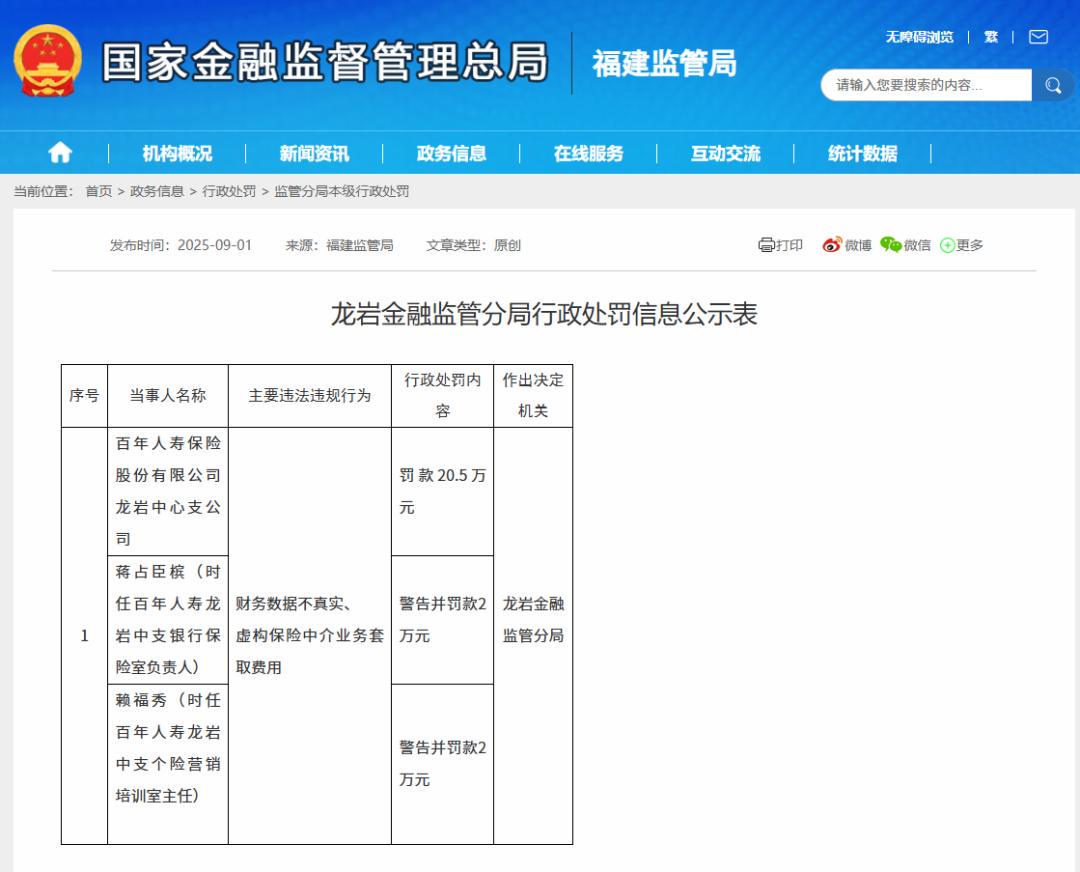Click 首页 in the breadcrumb
1080x872 pixels.
(x=98, y=191)
